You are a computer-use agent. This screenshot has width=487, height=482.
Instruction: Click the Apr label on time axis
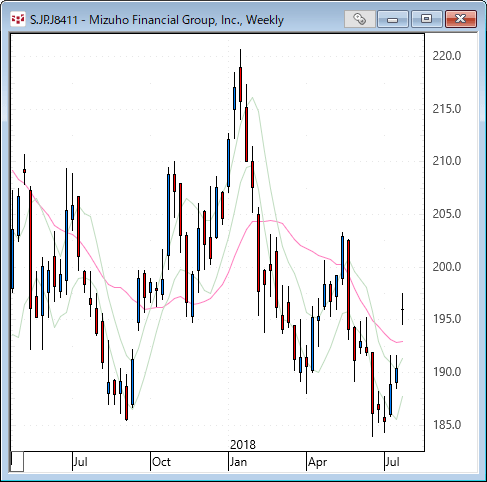pyautogui.click(x=318, y=462)
